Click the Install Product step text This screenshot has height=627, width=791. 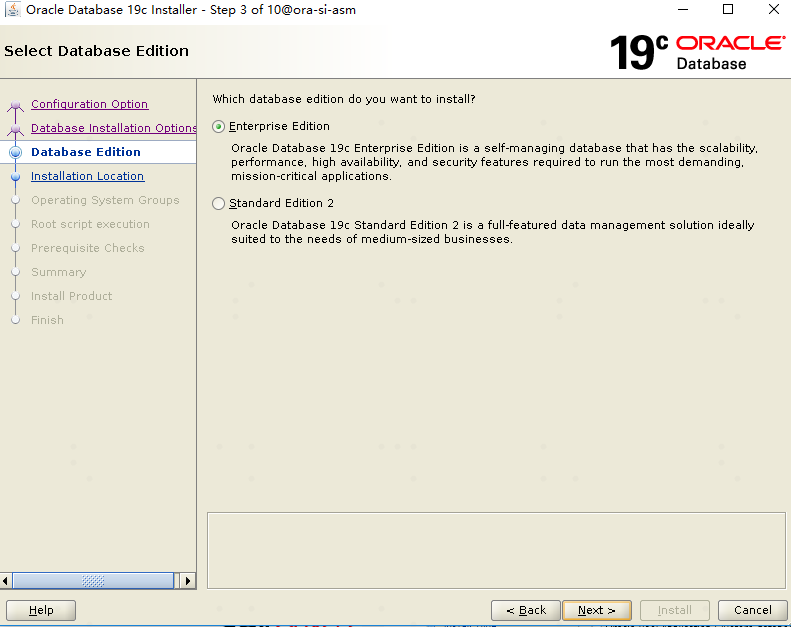click(x=72, y=296)
